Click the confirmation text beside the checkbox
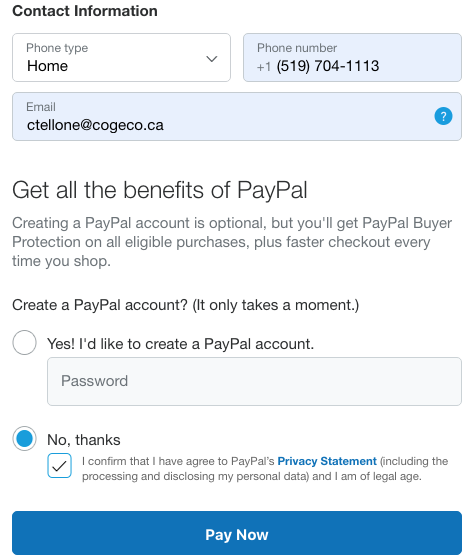 265,469
